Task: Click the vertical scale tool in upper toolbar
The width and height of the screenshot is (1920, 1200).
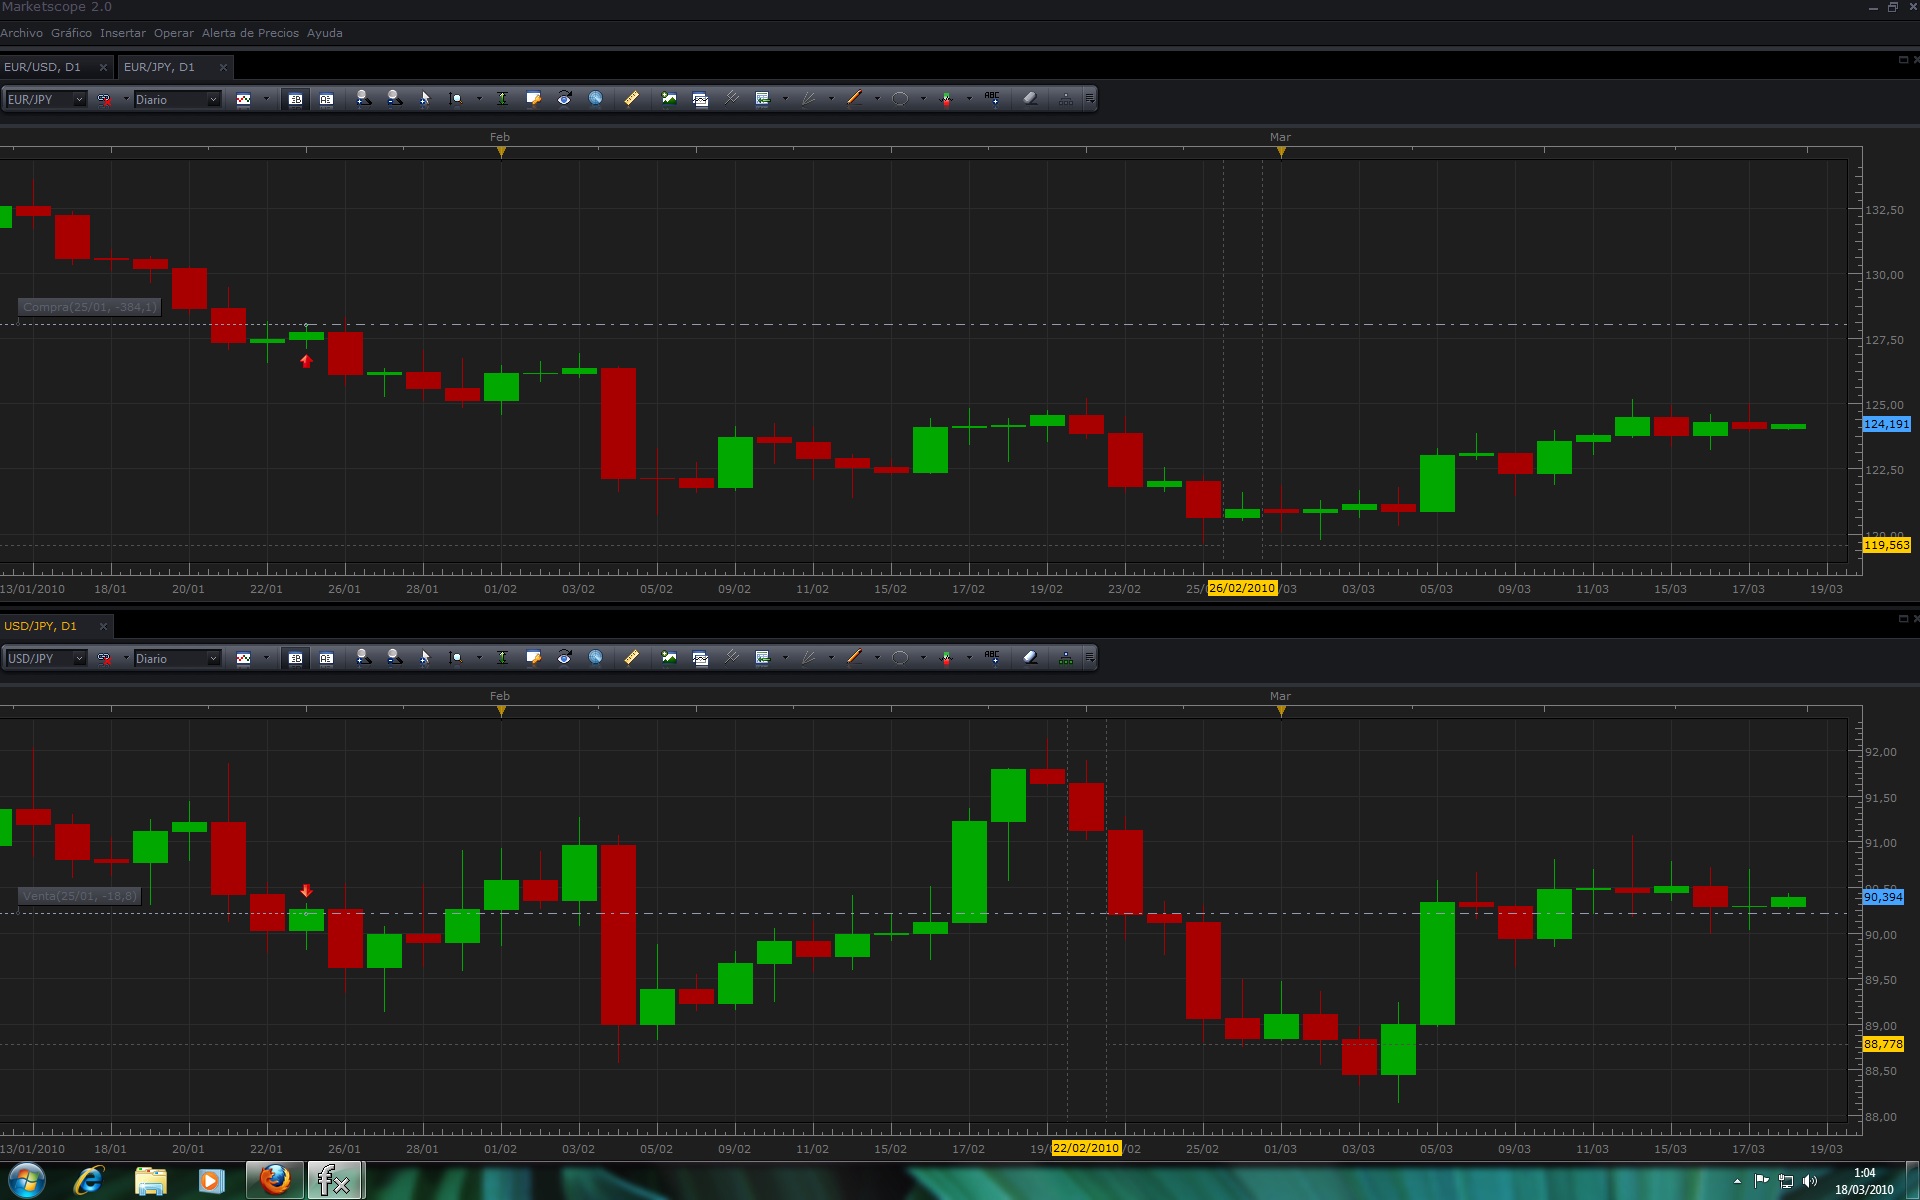Action: pyautogui.click(x=502, y=98)
